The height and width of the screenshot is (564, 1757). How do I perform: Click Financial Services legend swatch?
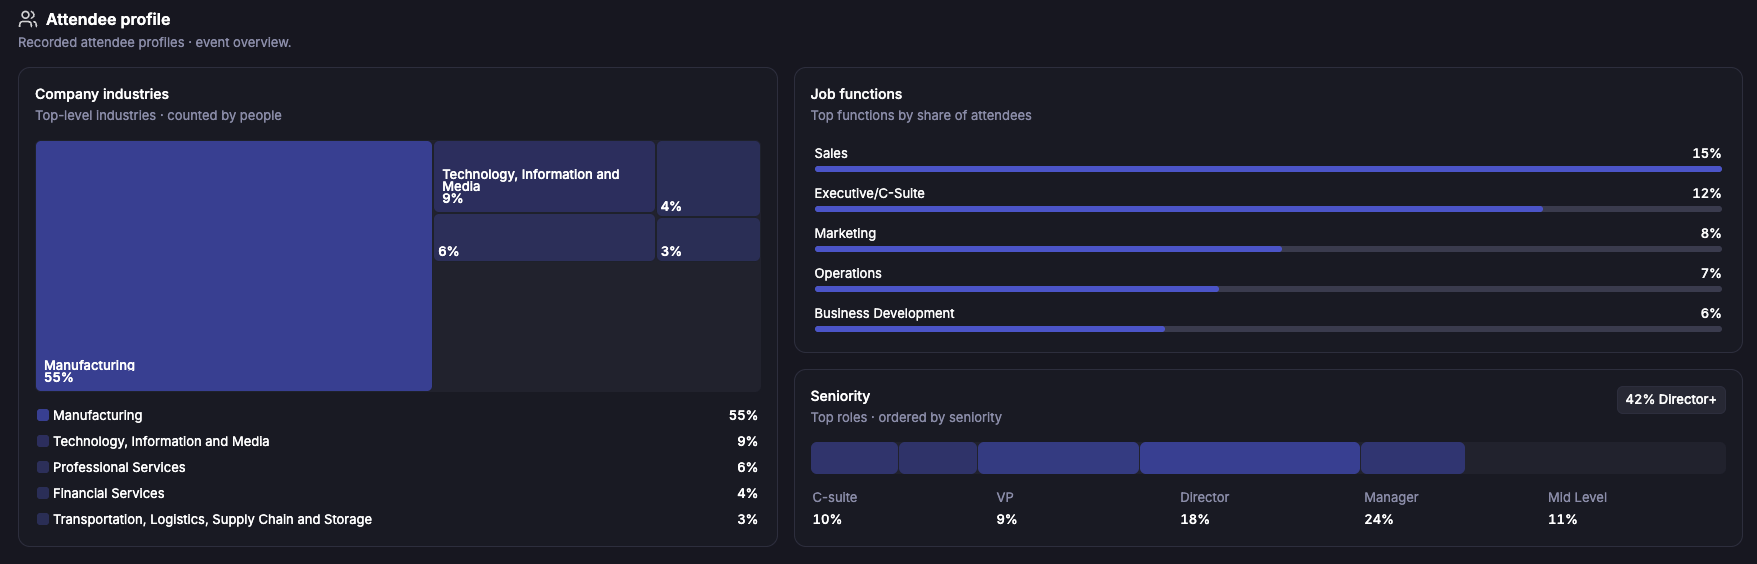coord(43,493)
